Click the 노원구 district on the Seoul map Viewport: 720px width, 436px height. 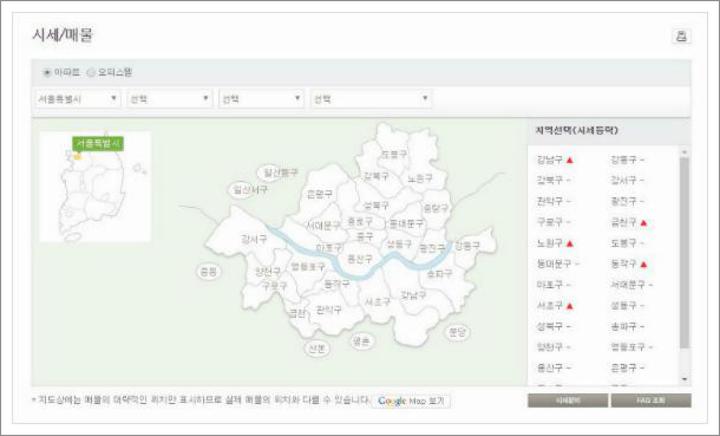tap(420, 179)
